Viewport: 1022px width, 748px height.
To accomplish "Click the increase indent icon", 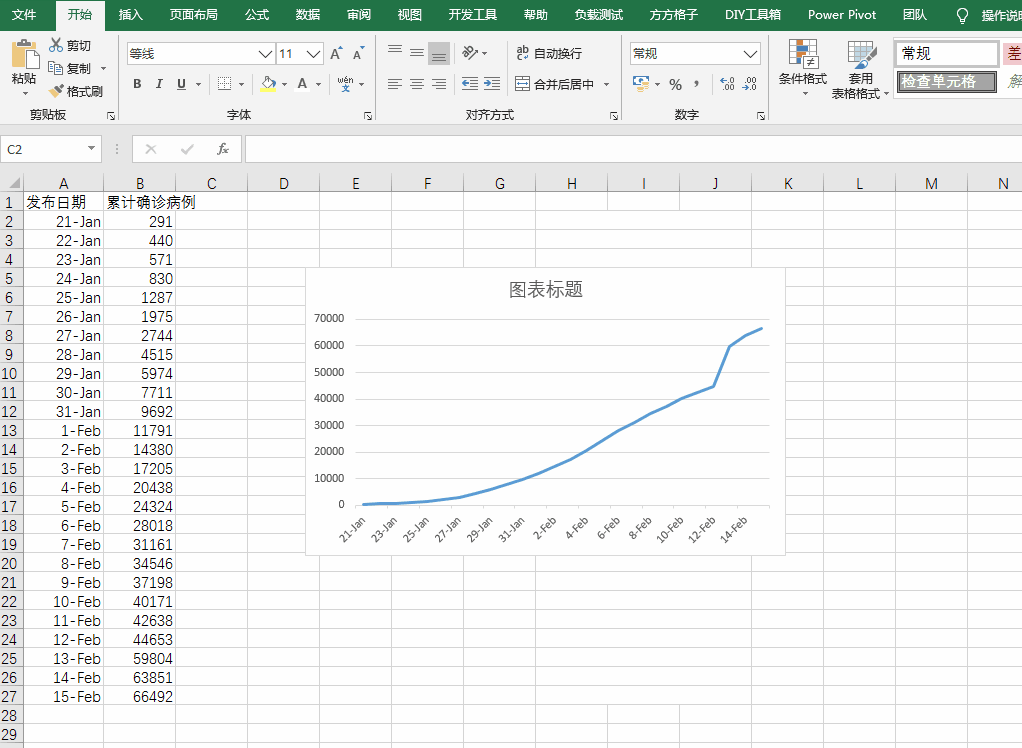I will click(491, 84).
